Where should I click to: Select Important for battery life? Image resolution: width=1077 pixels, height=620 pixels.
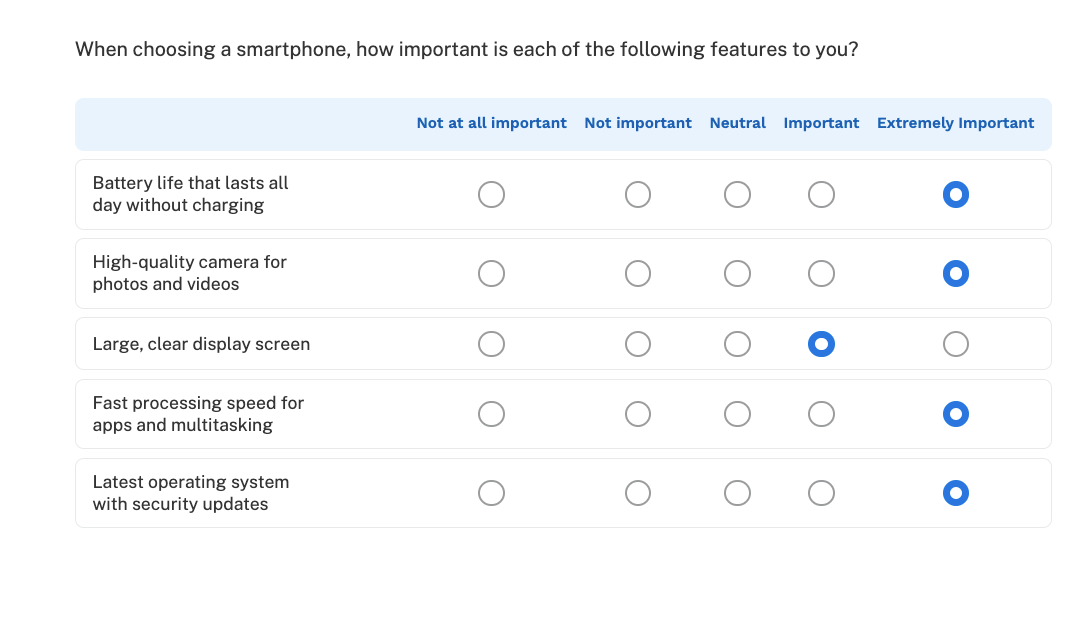(x=821, y=194)
